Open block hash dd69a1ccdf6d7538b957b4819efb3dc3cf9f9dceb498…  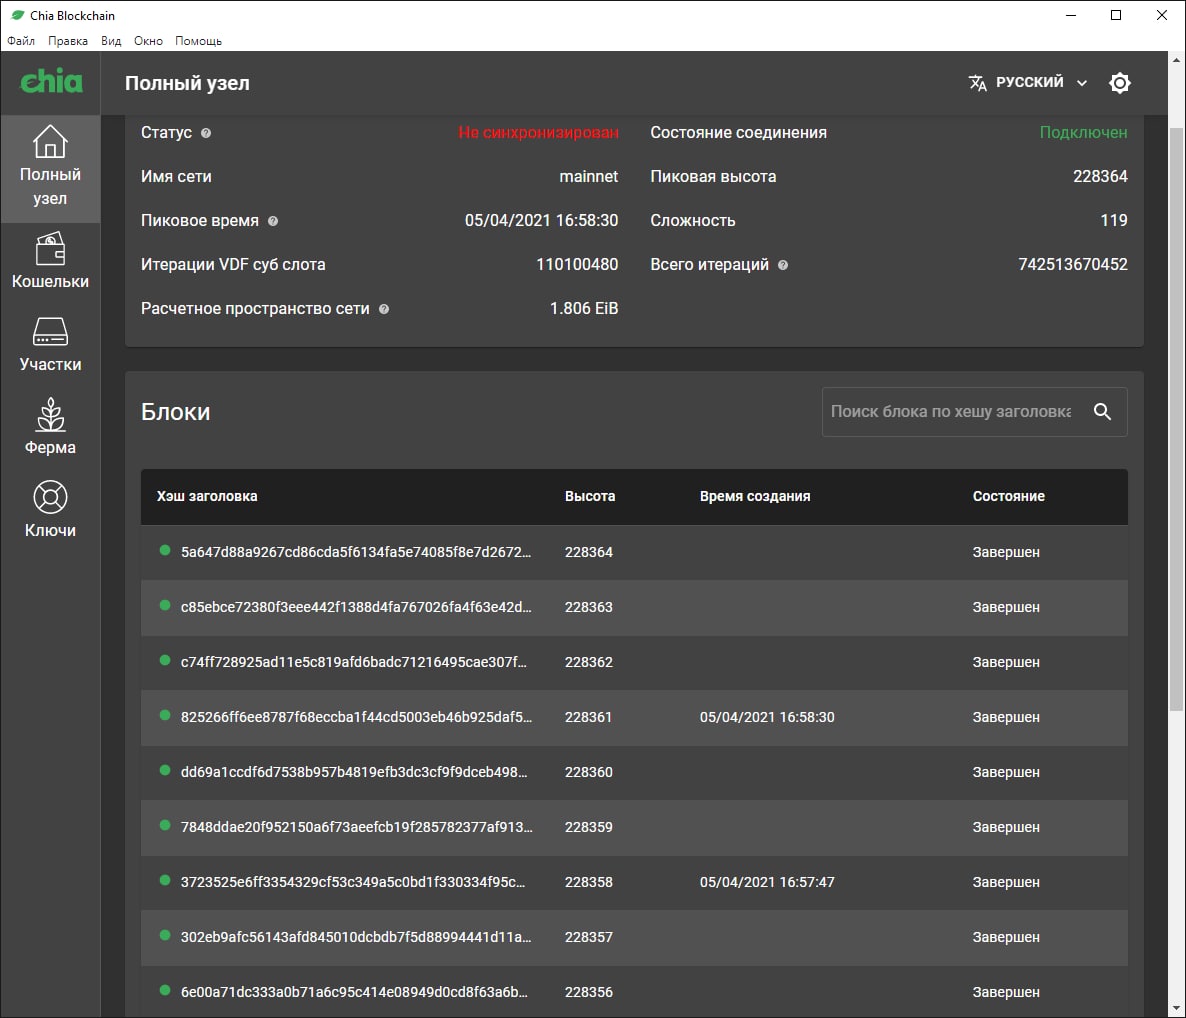(x=354, y=772)
